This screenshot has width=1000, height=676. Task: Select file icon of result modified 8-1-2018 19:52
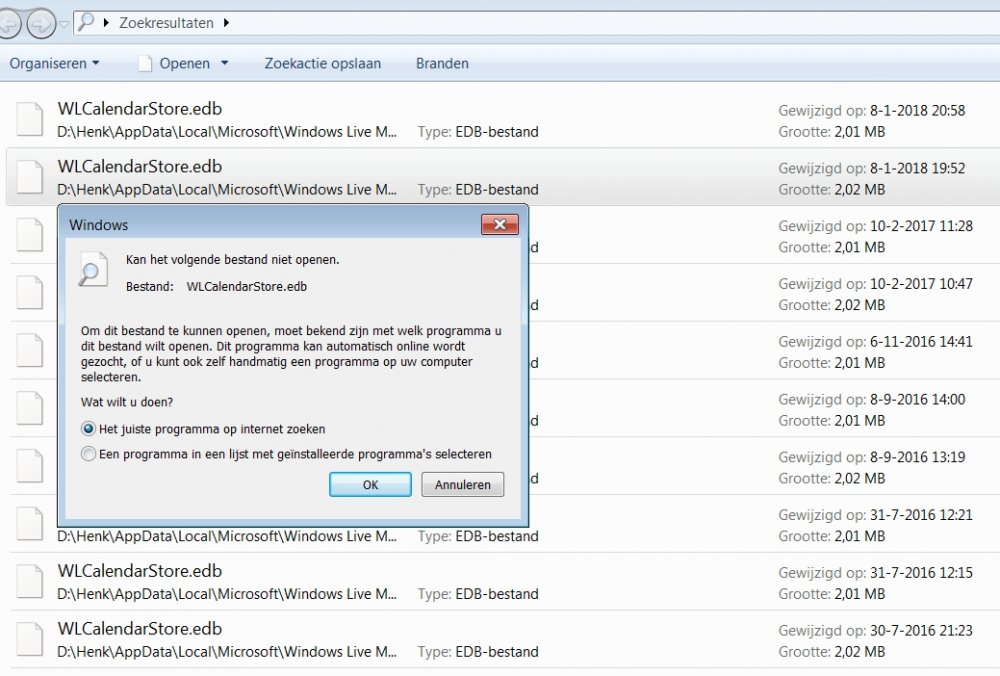[x=30, y=177]
